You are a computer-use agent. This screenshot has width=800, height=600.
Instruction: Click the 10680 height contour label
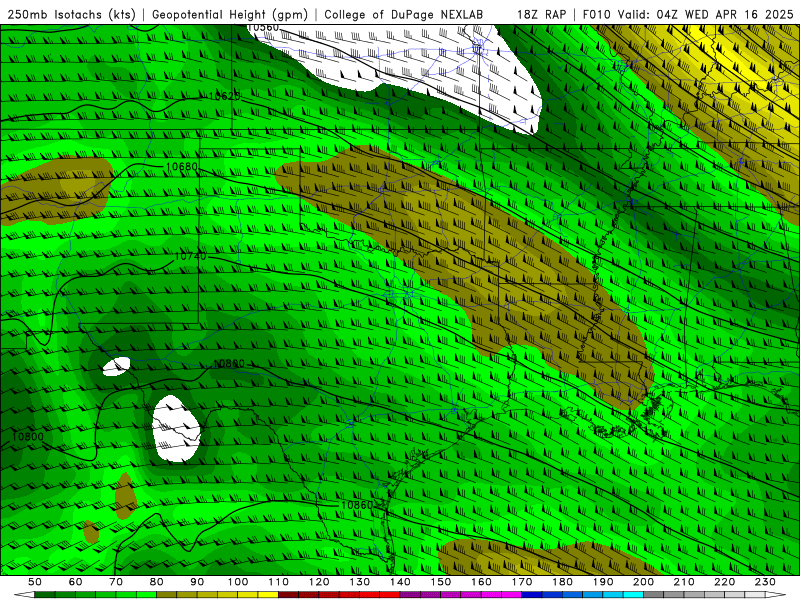[x=182, y=167]
